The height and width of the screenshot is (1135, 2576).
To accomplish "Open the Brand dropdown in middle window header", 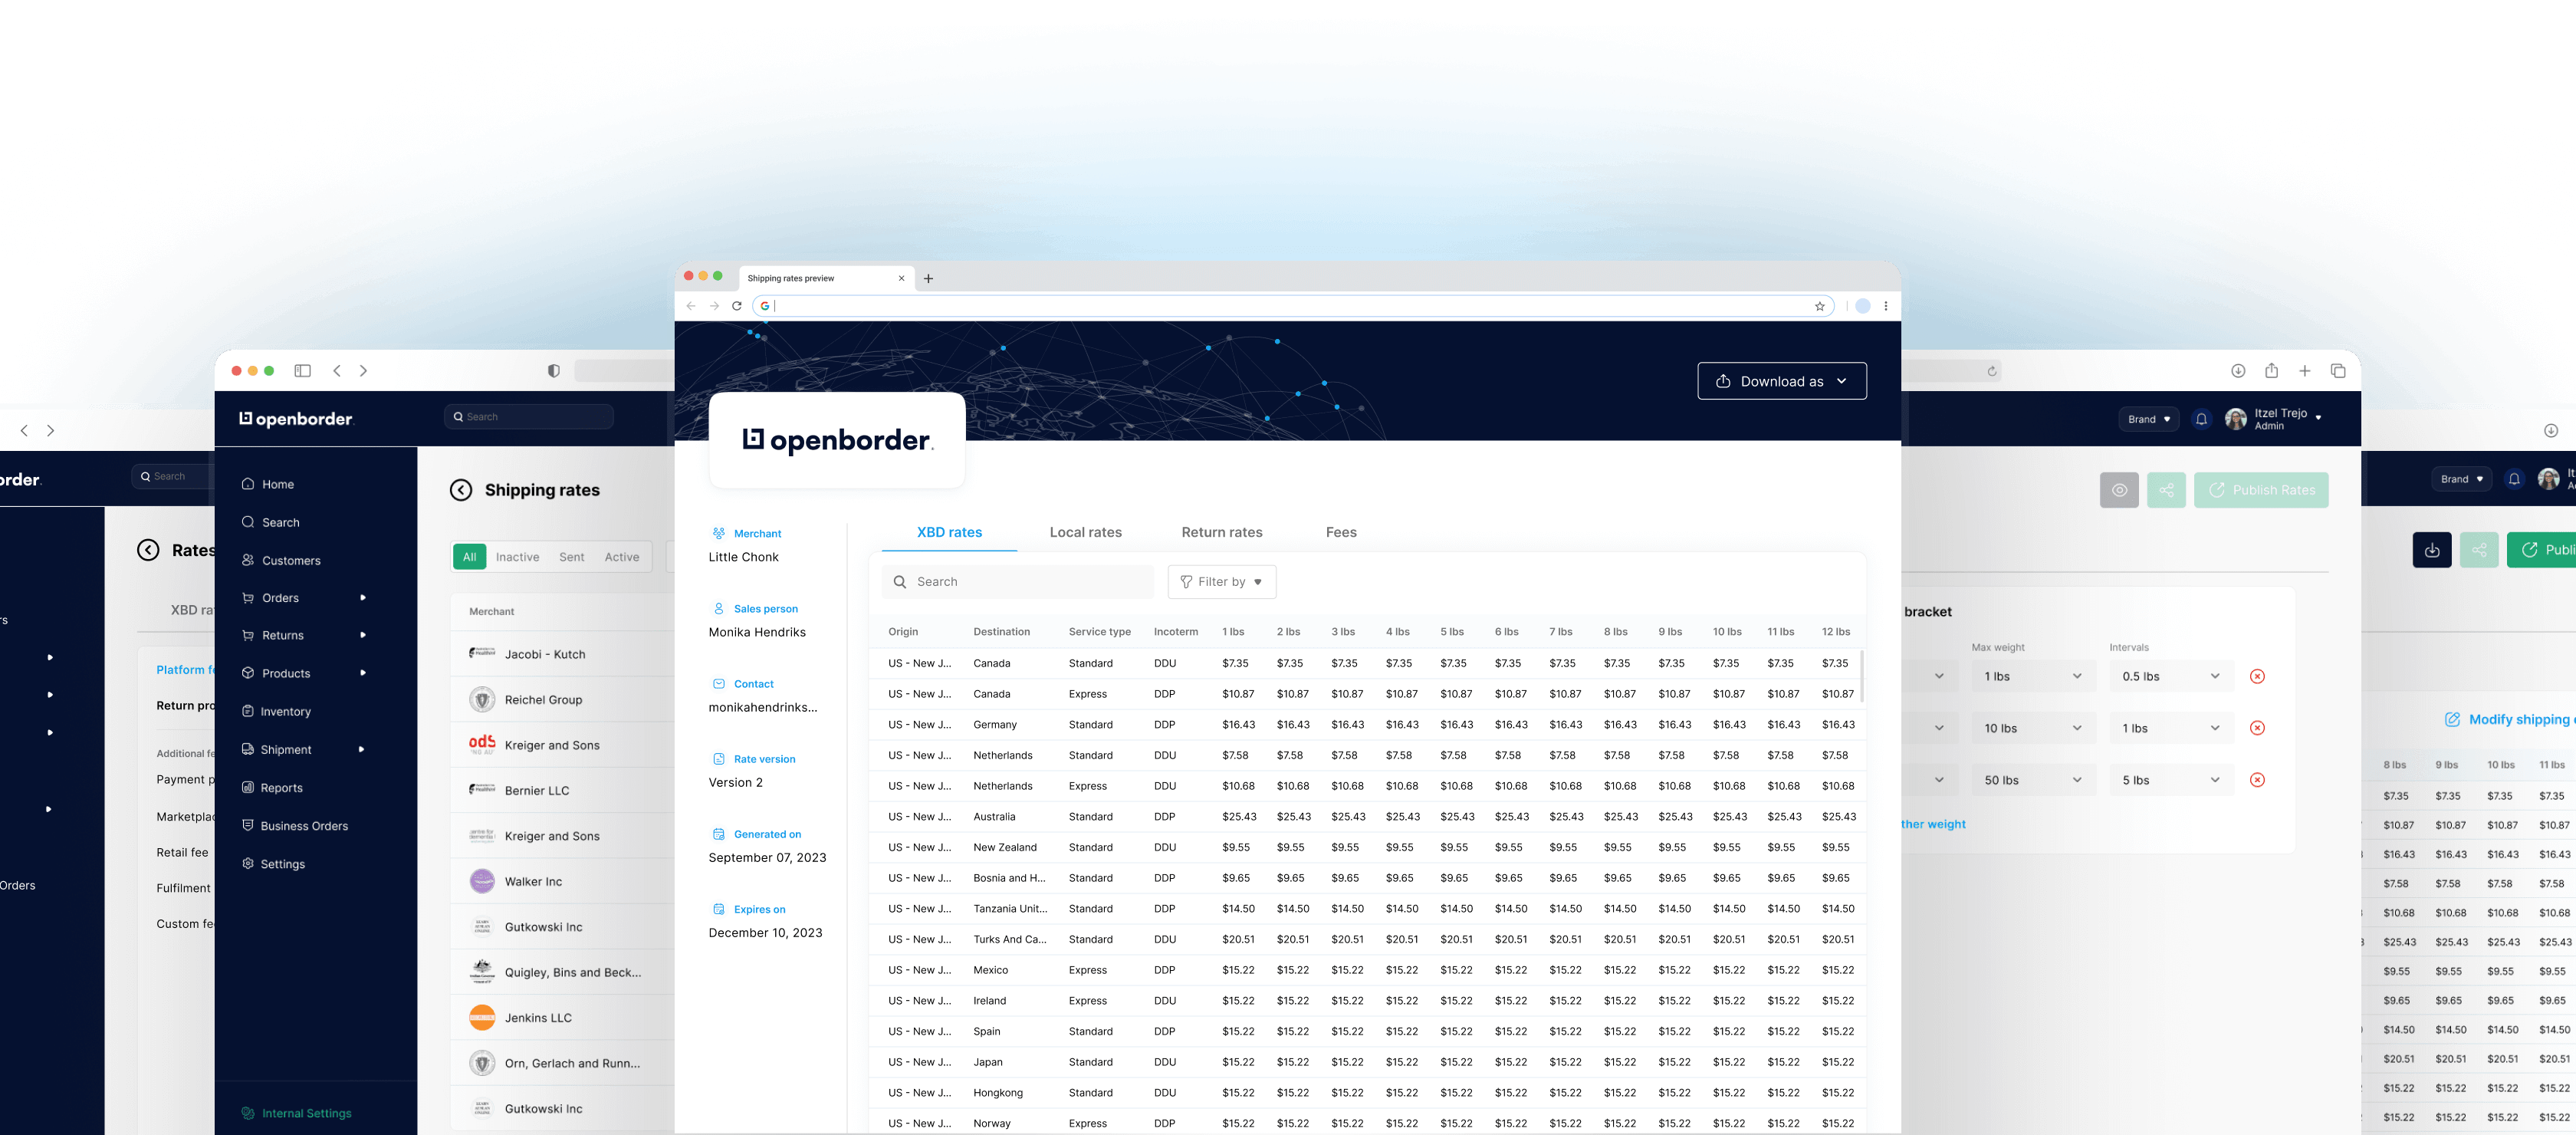I will coord(2148,419).
